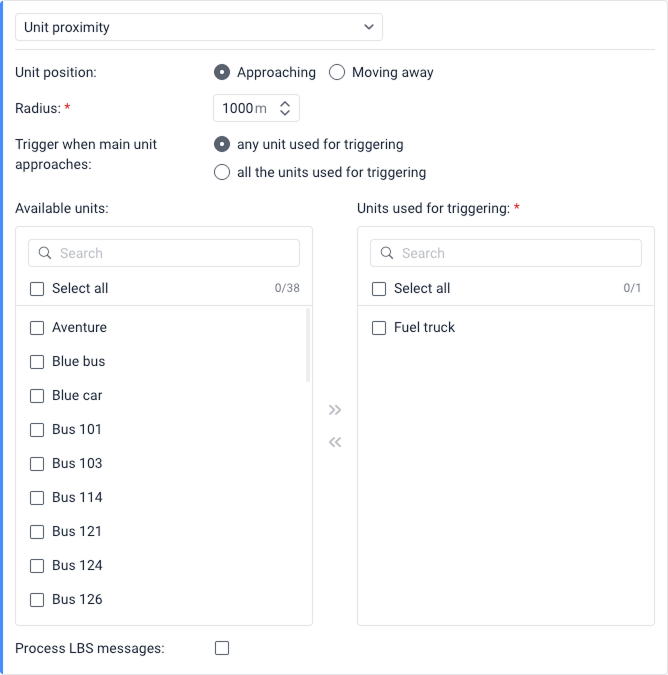Click the Available units list scrollbar
The image size is (668, 675).
click(307, 345)
